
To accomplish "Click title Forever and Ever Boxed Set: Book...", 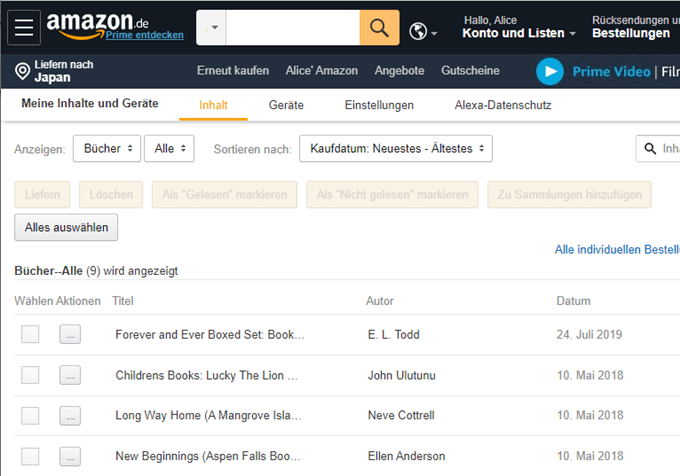I will tap(210, 335).
